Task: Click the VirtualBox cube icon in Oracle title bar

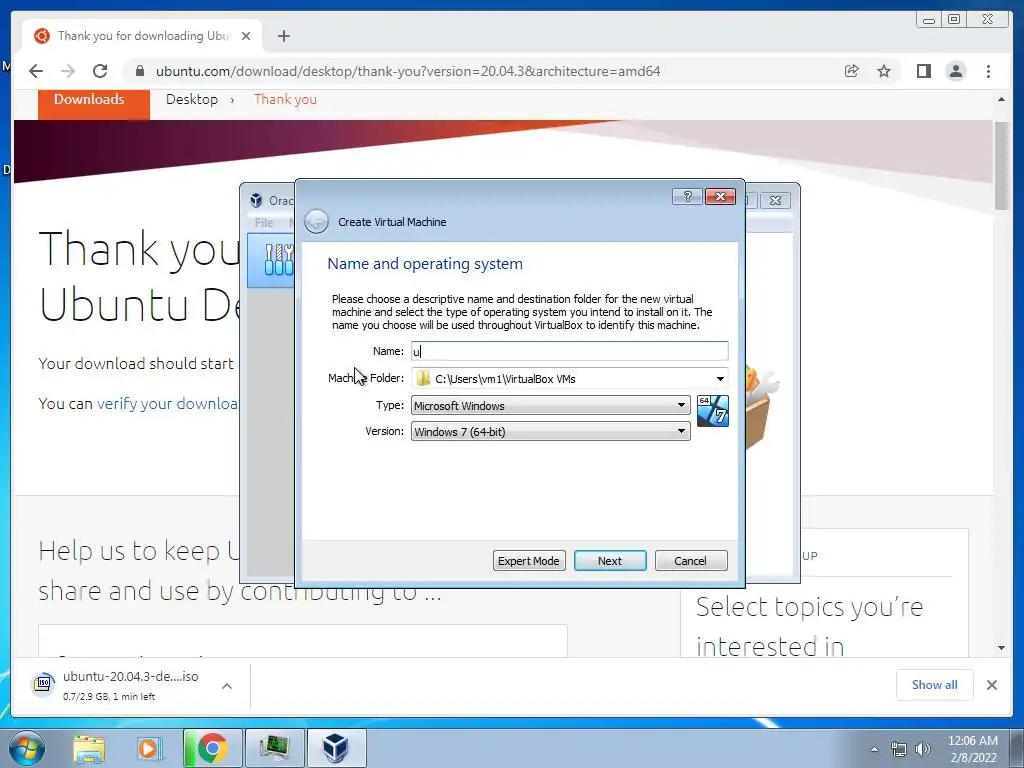Action: point(256,200)
